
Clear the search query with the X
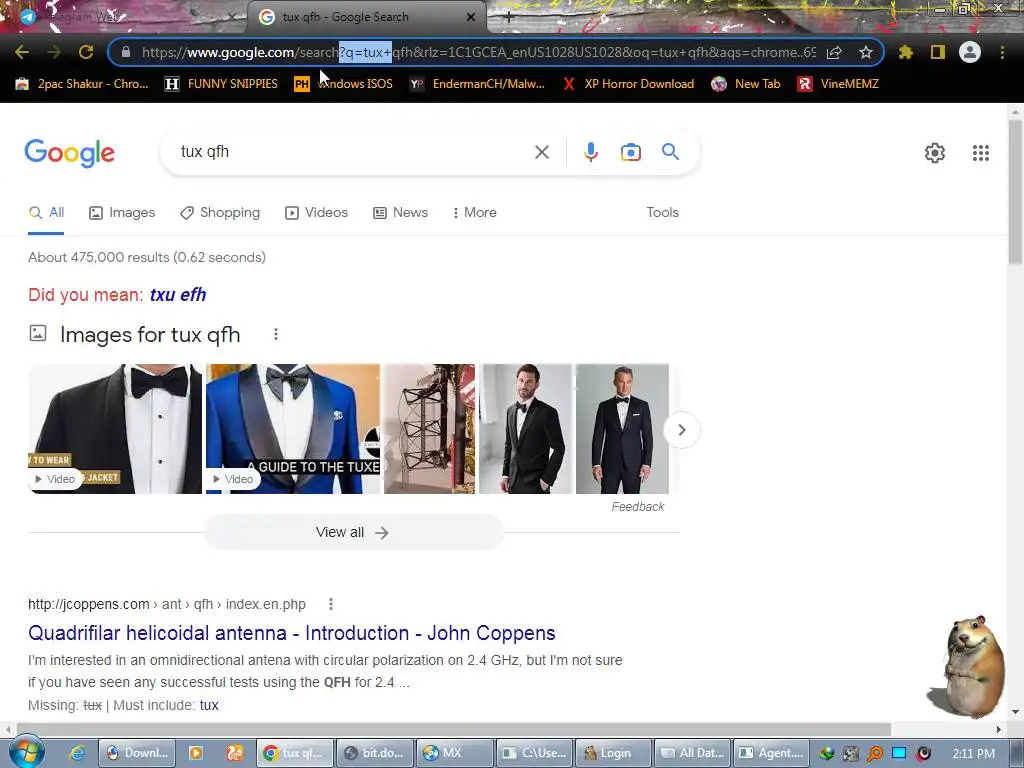point(541,152)
